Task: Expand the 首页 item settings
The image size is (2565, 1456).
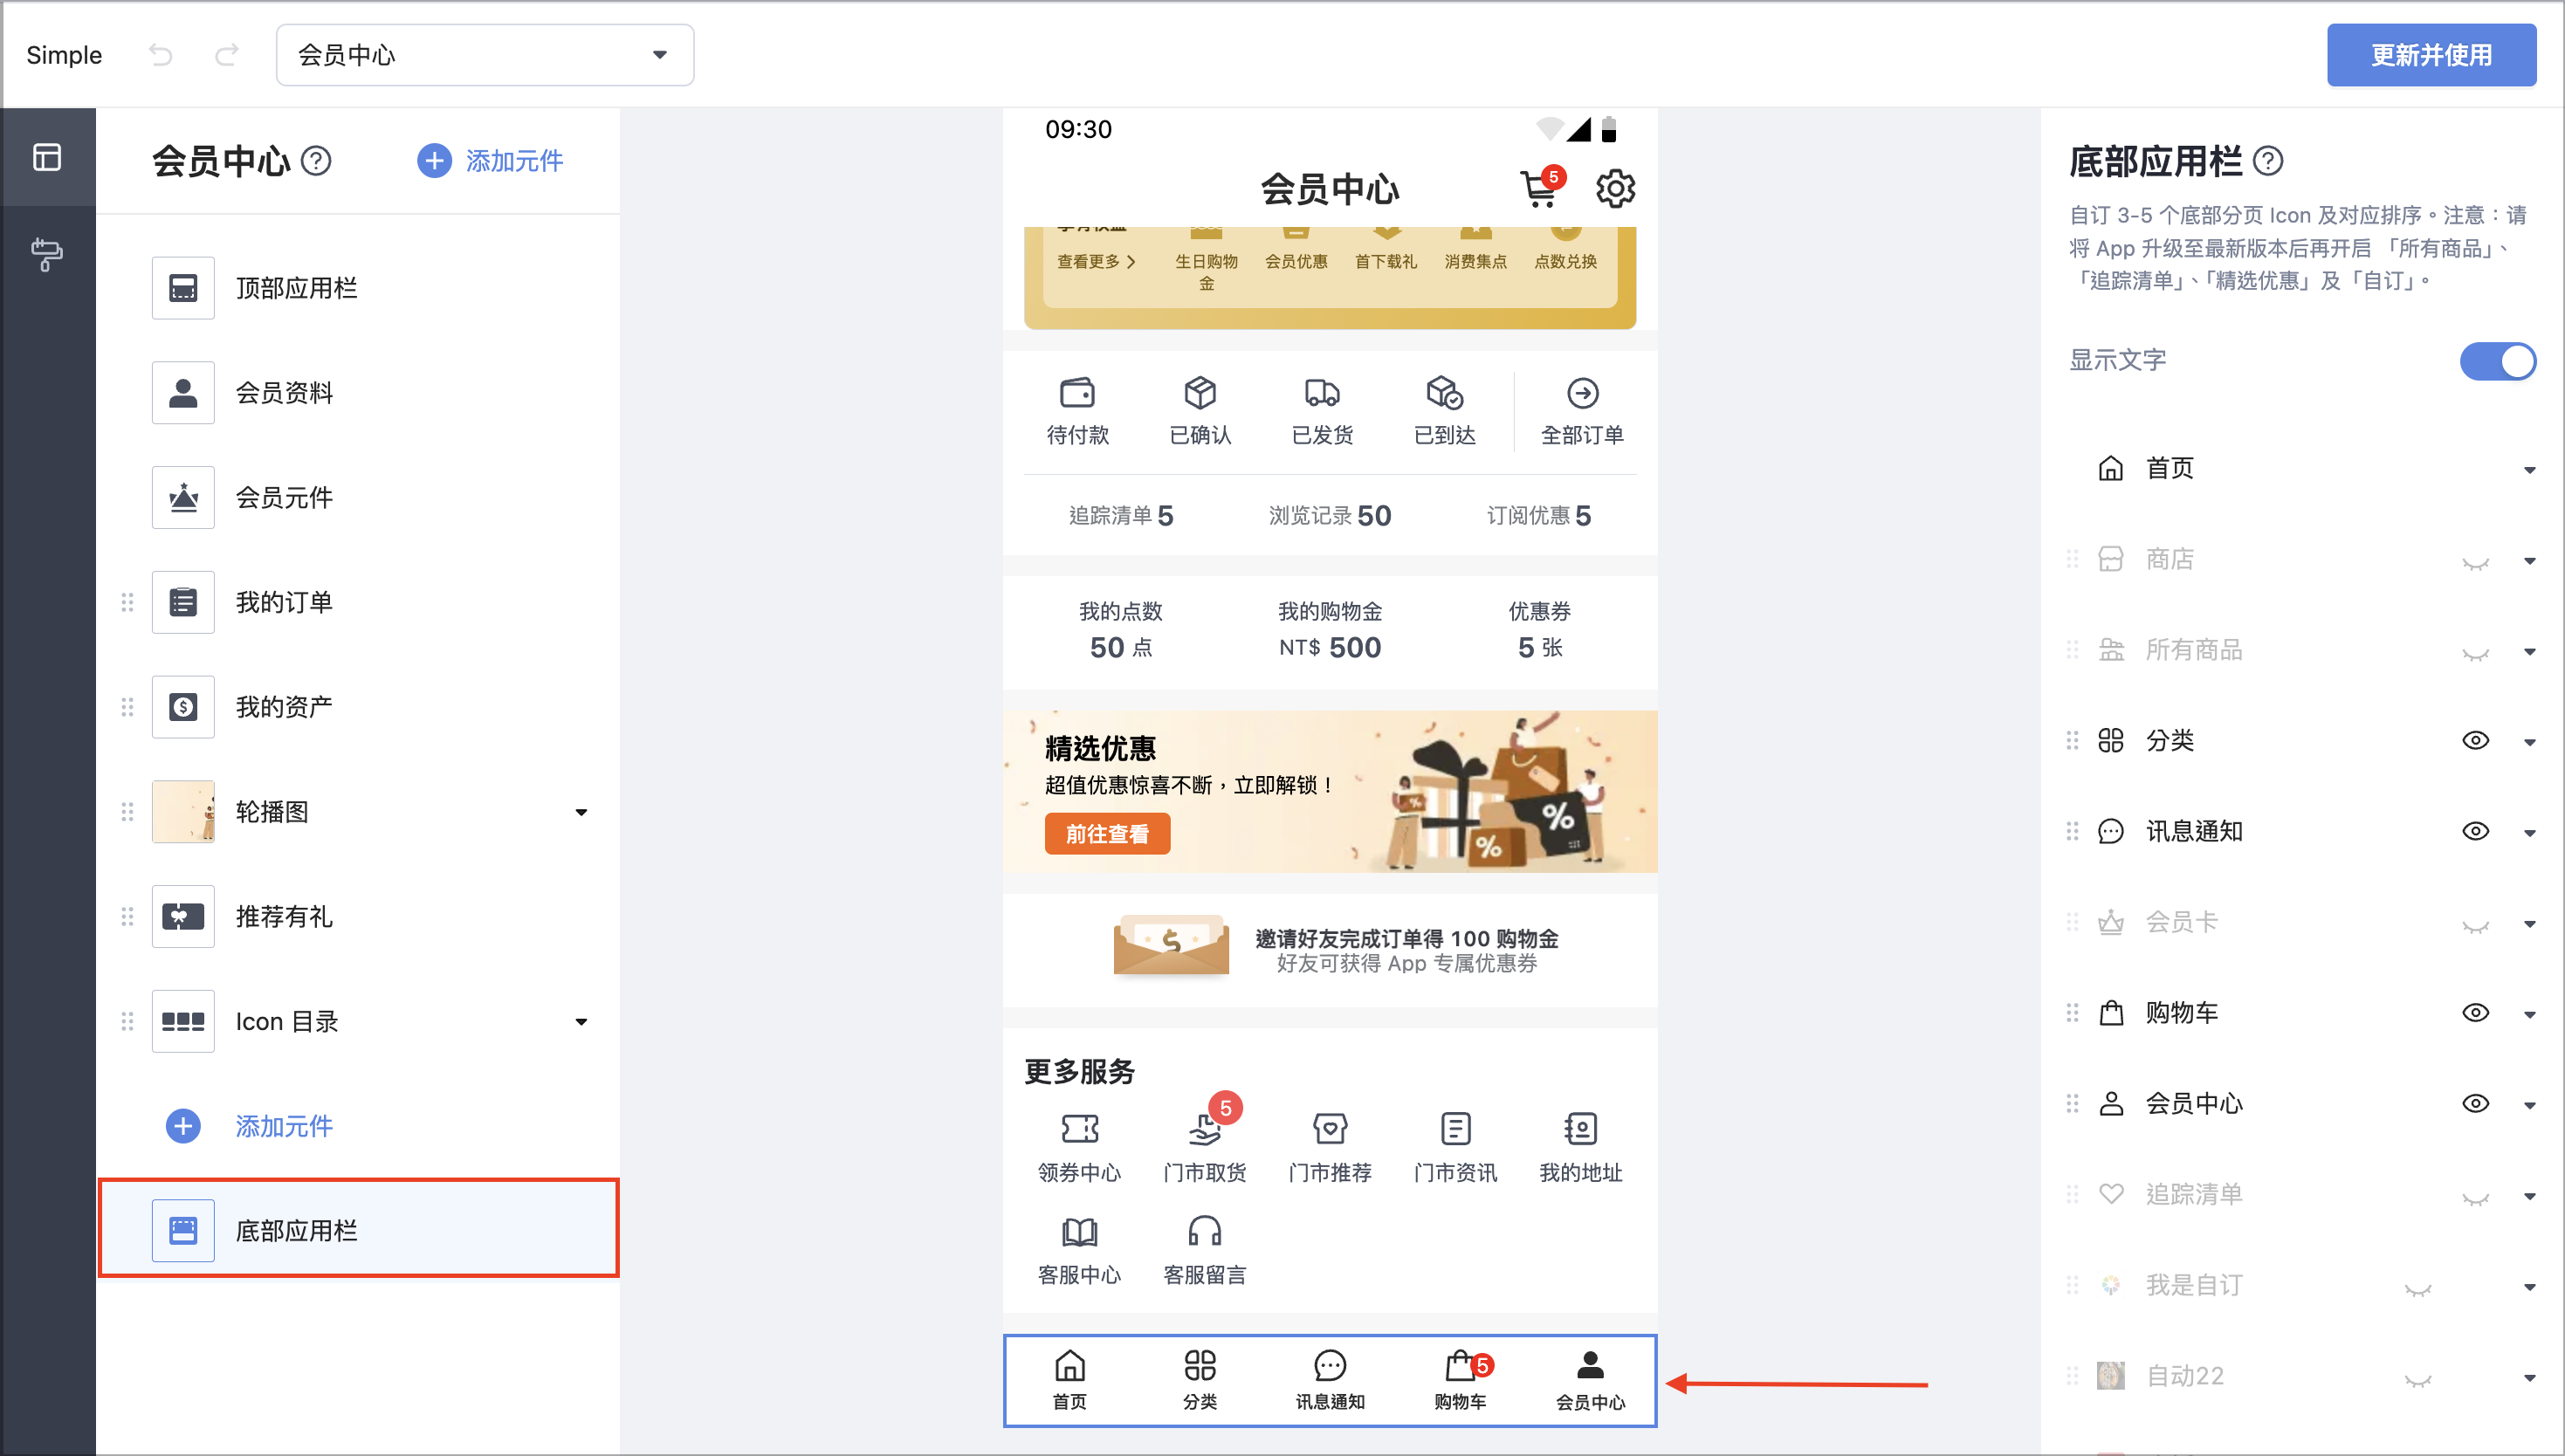Action: click(x=2529, y=470)
